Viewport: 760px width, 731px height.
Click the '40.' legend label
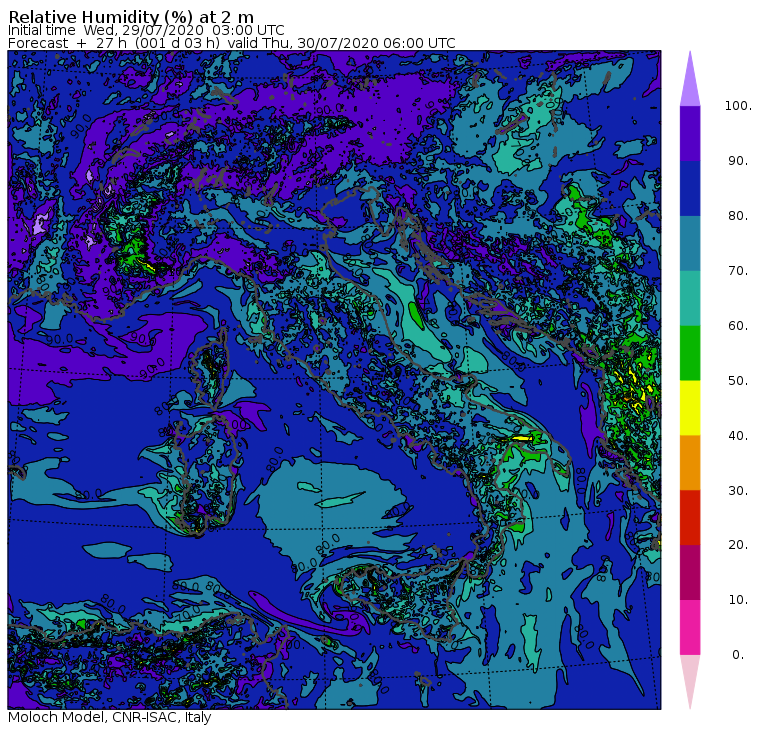[x=738, y=435]
